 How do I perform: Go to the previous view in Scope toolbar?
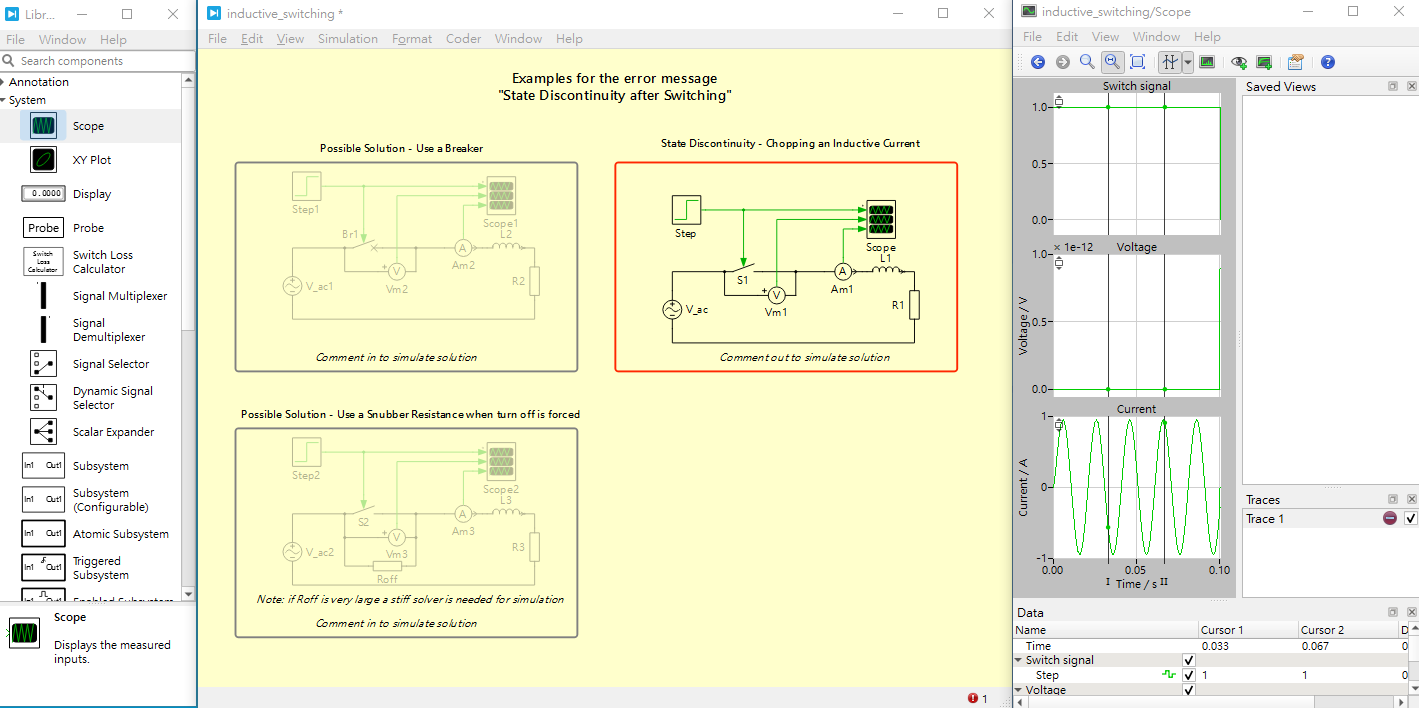(1038, 62)
